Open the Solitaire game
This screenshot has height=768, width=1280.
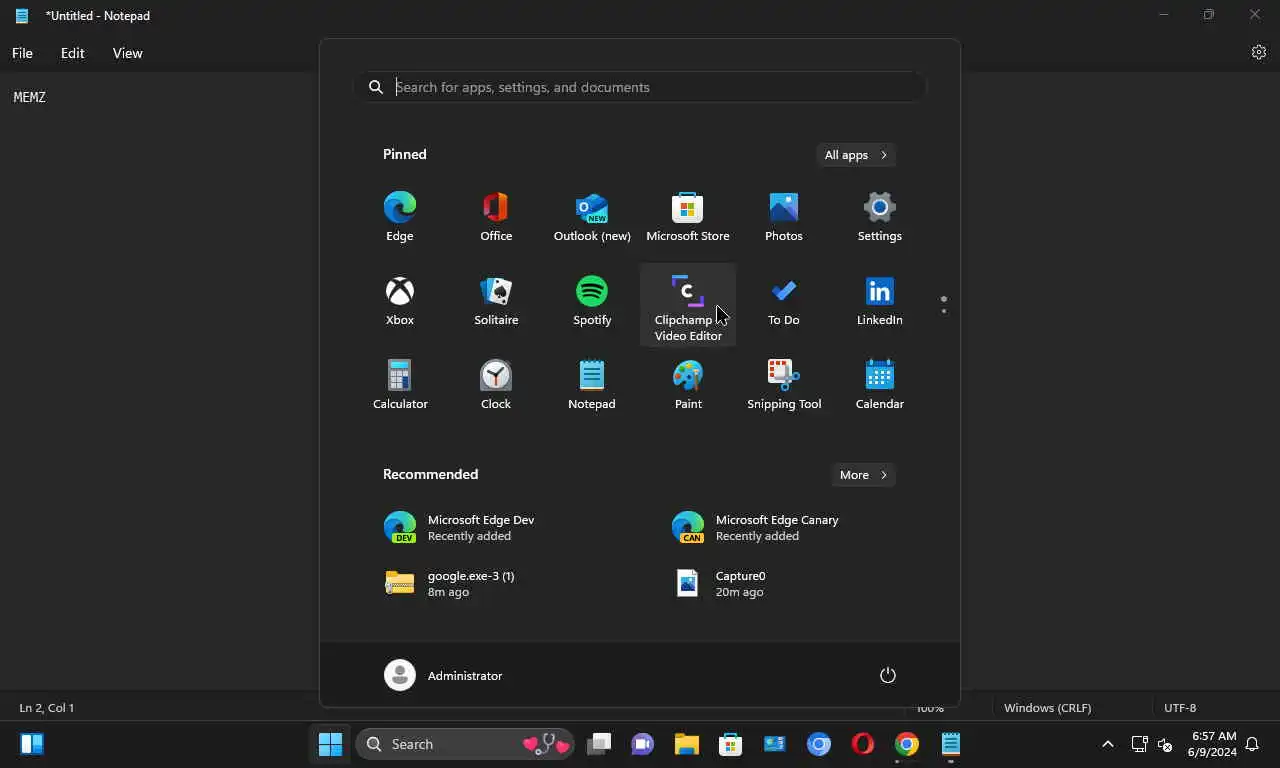pyautogui.click(x=496, y=301)
